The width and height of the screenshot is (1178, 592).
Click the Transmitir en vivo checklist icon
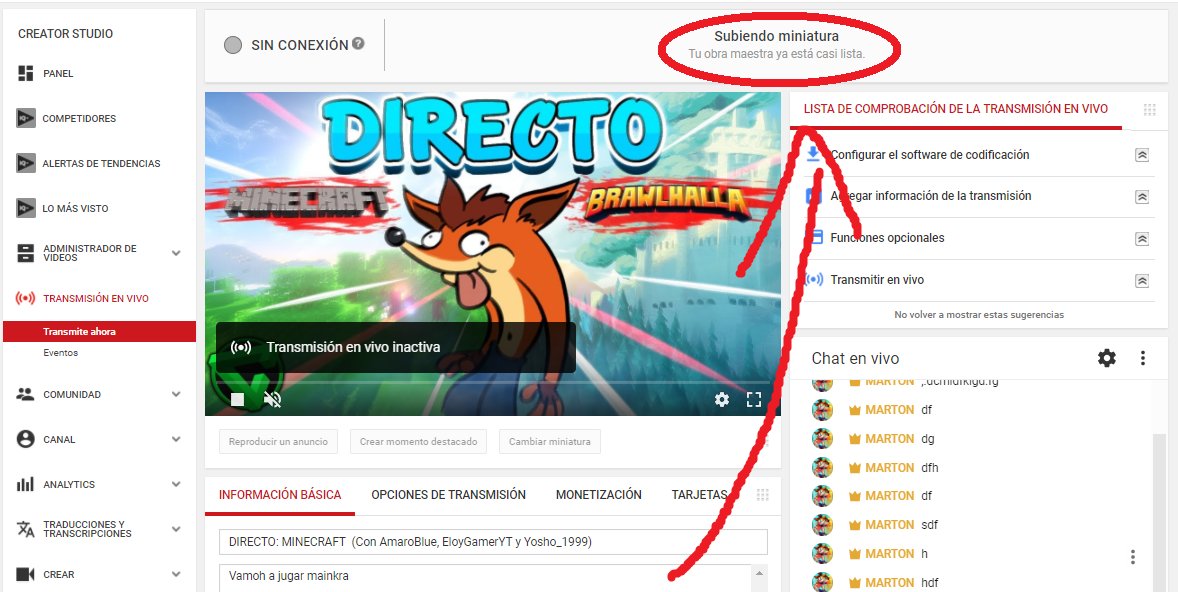814,279
